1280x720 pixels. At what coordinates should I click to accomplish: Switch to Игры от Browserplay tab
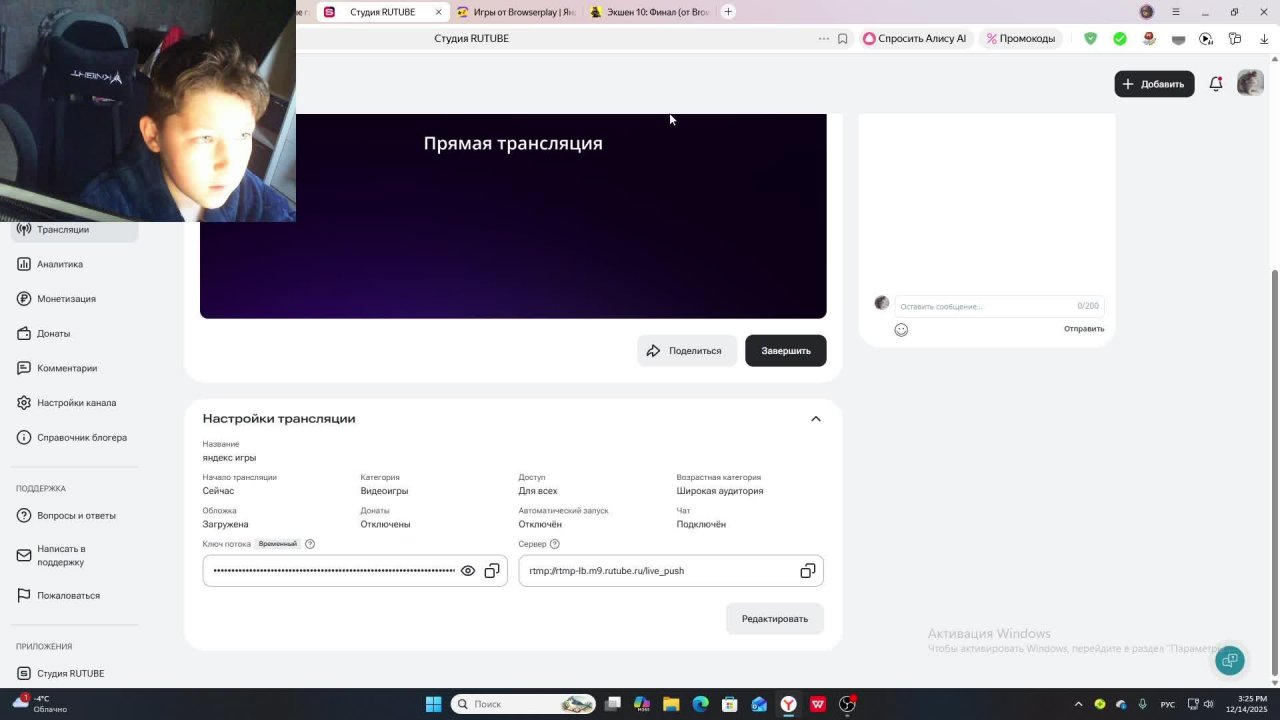[516, 12]
